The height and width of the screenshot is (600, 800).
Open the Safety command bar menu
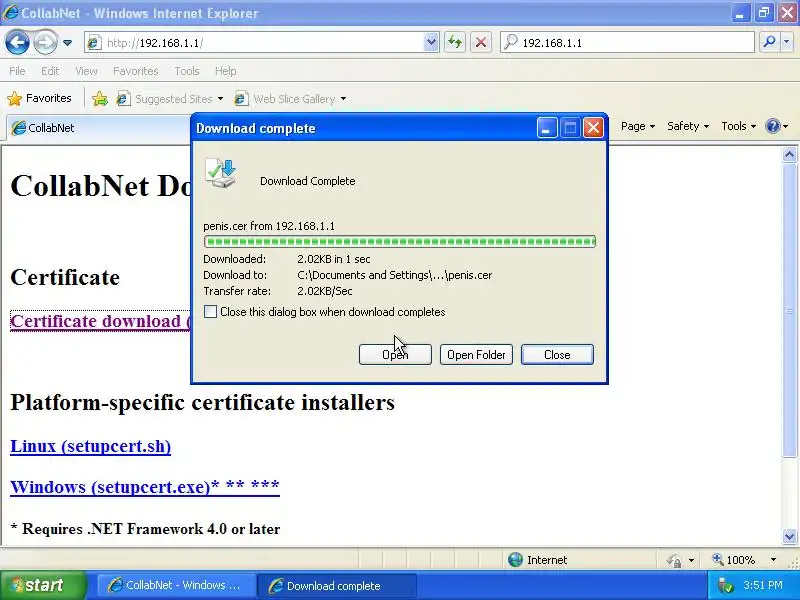point(688,126)
